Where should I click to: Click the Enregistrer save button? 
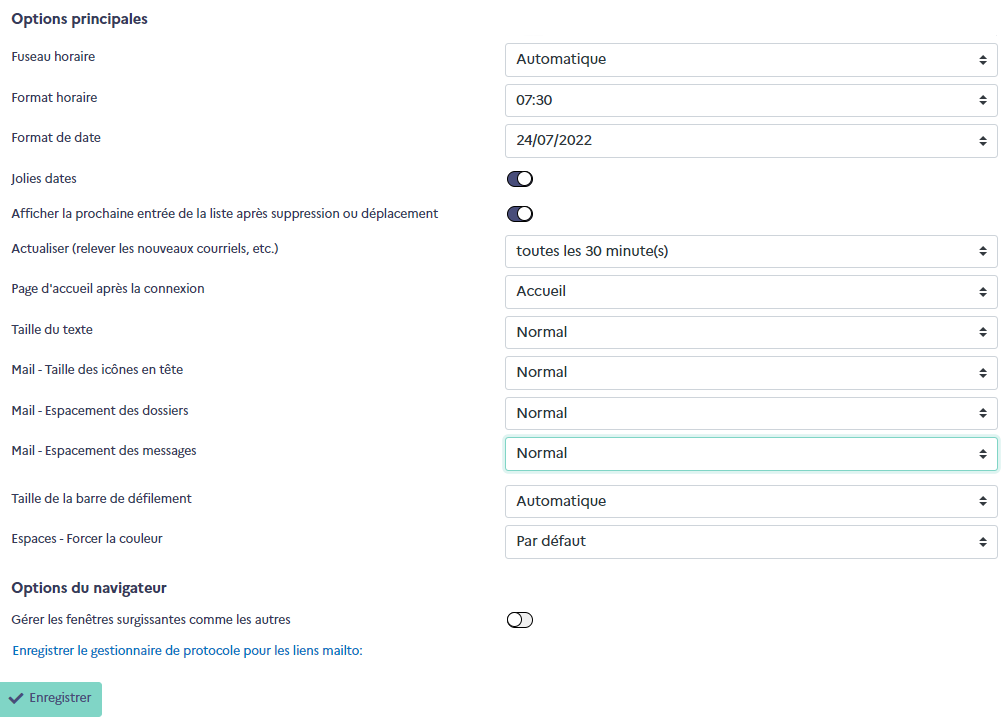51,699
